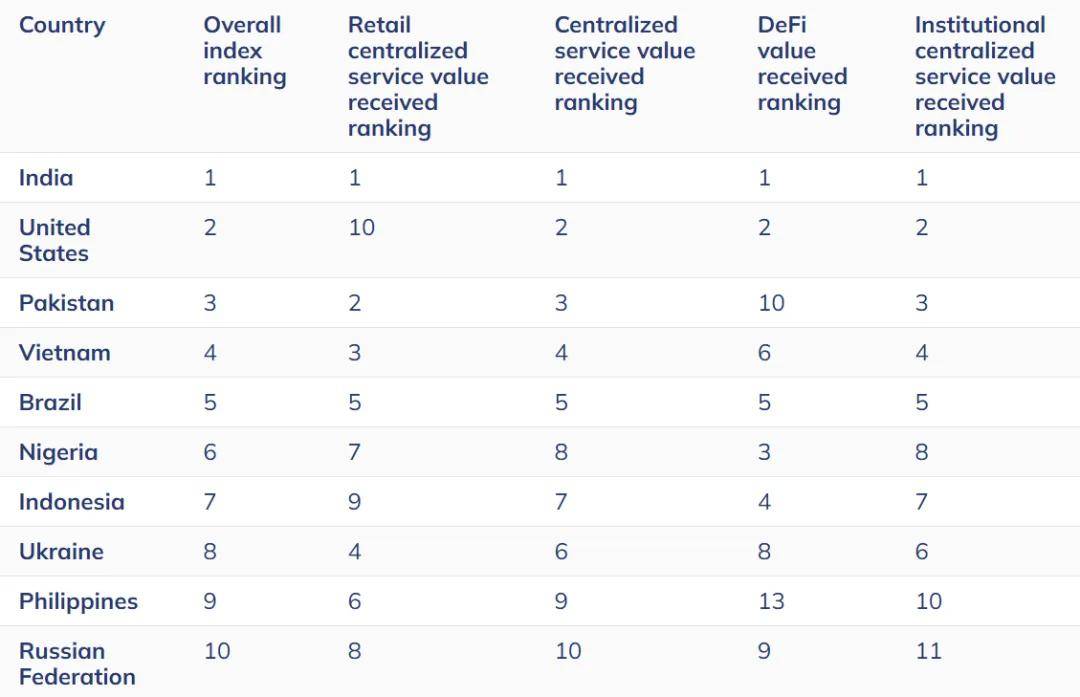Click Pakistan's DeFi ranking value 10
Viewport: 1080px width, 697px height.
771,303
